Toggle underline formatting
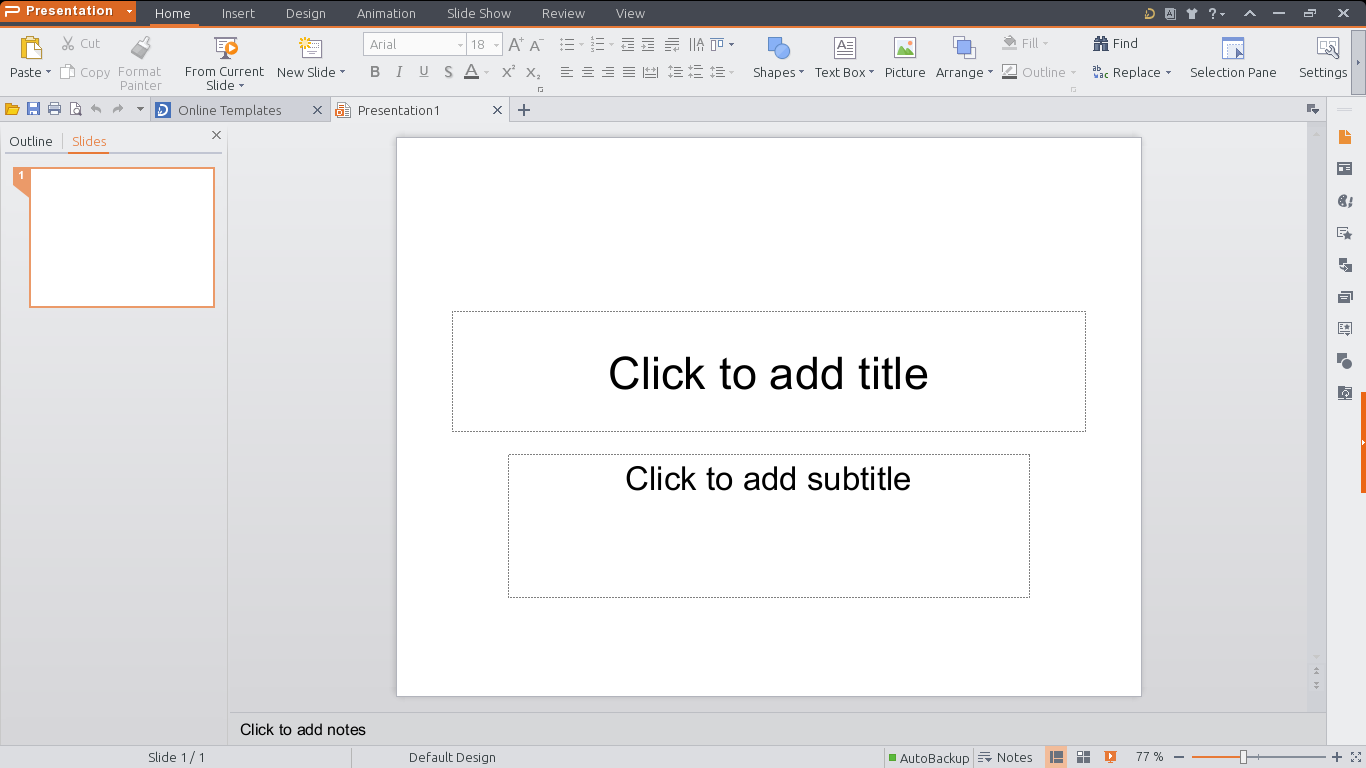Image resolution: width=1366 pixels, height=768 pixels. [423, 72]
